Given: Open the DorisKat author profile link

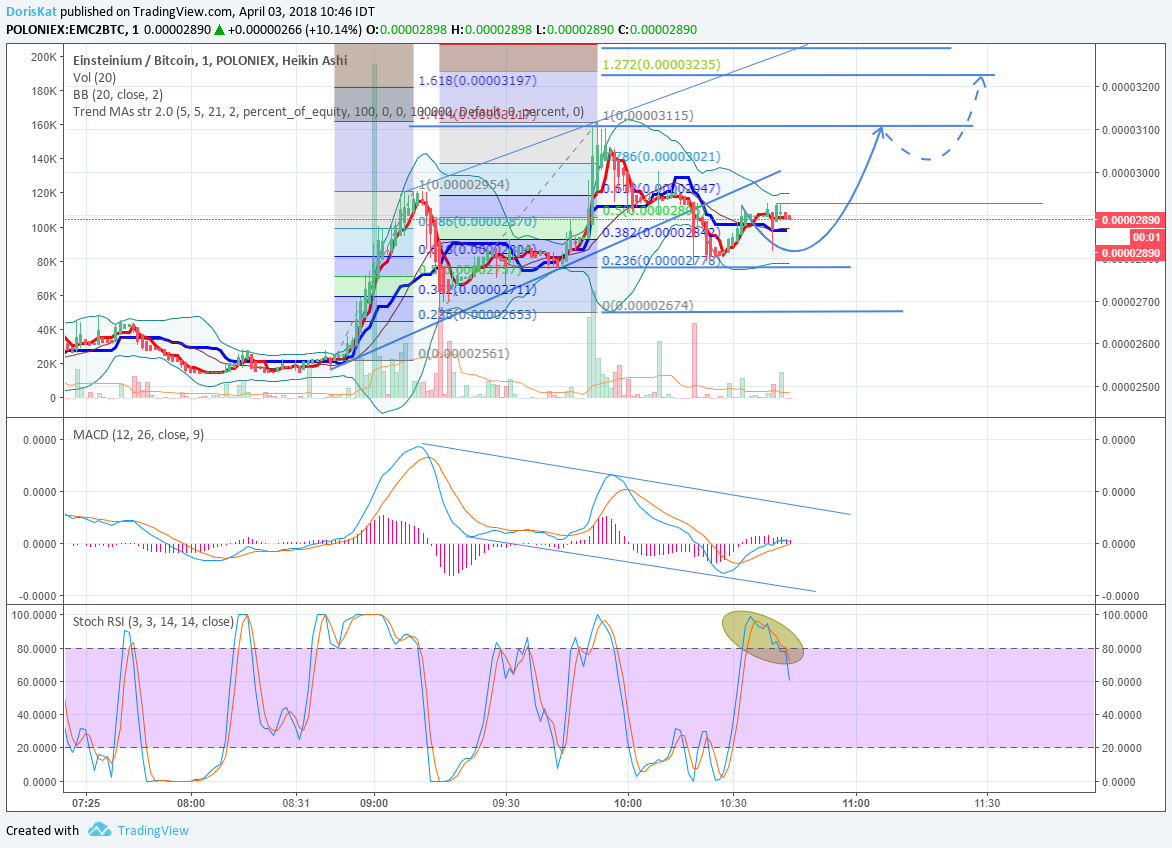Looking at the screenshot, I should (31, 12).
